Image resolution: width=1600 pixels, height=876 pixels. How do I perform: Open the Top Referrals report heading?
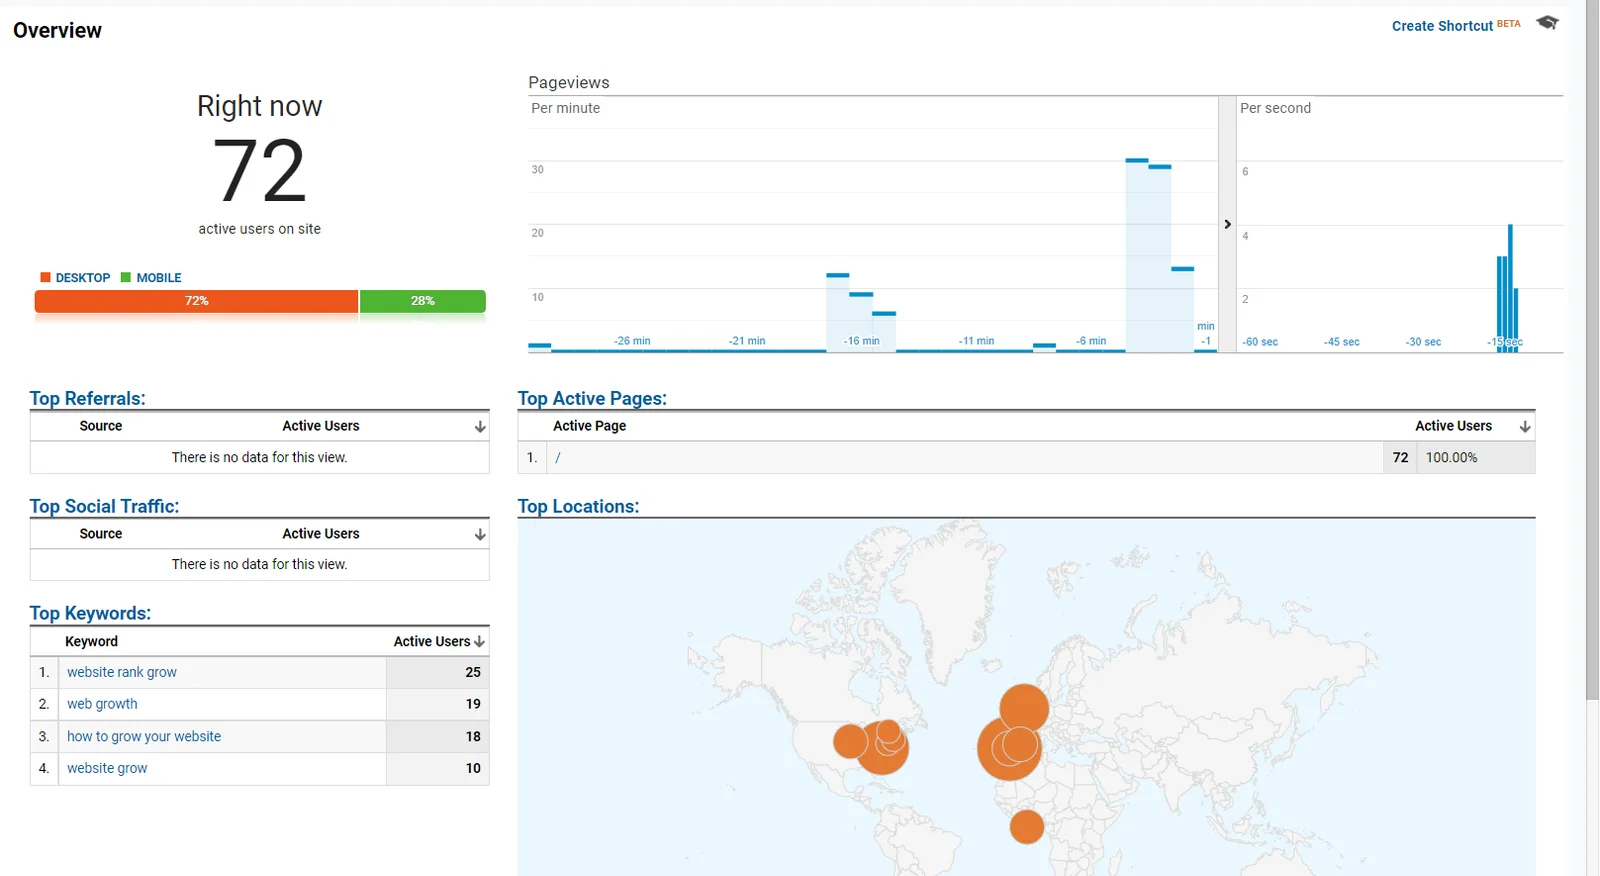click(87, 398)
